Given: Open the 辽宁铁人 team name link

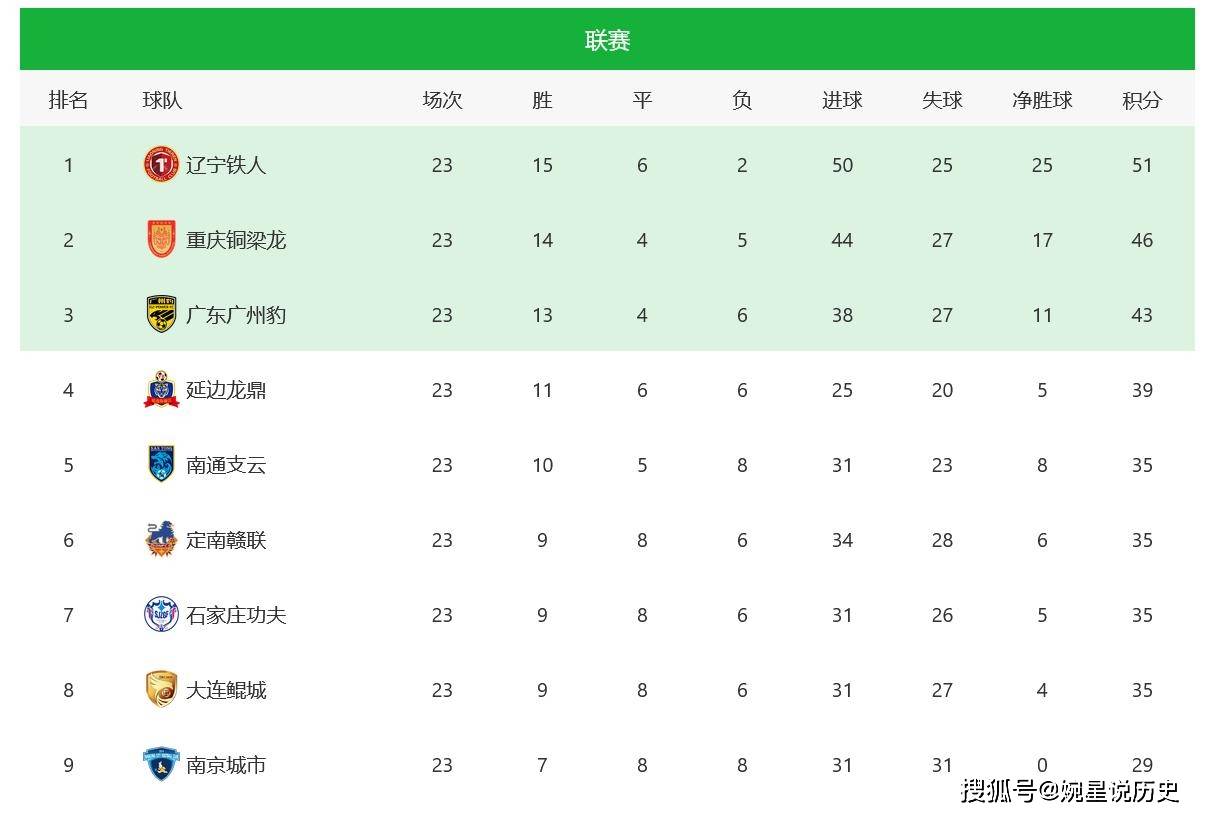Looking at the screenshot, I should point(226,165).
